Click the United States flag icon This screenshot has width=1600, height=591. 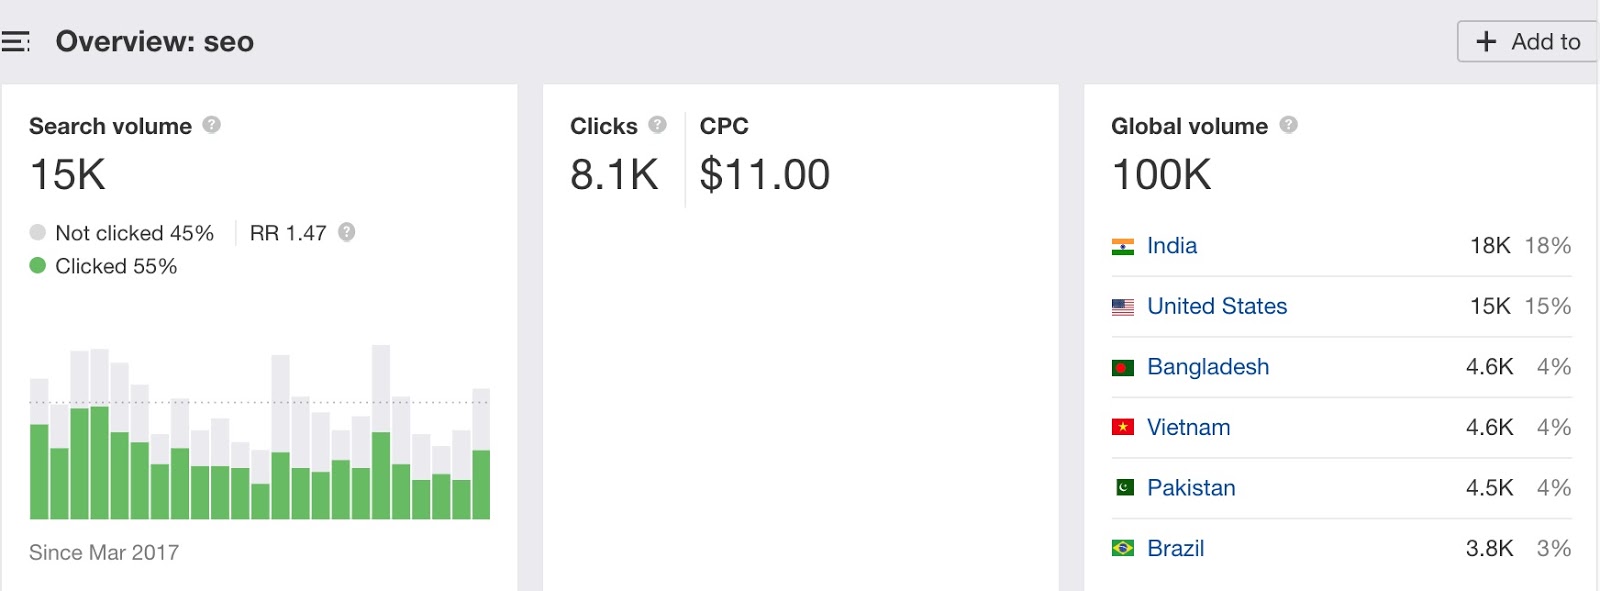tap(1123, 307)
